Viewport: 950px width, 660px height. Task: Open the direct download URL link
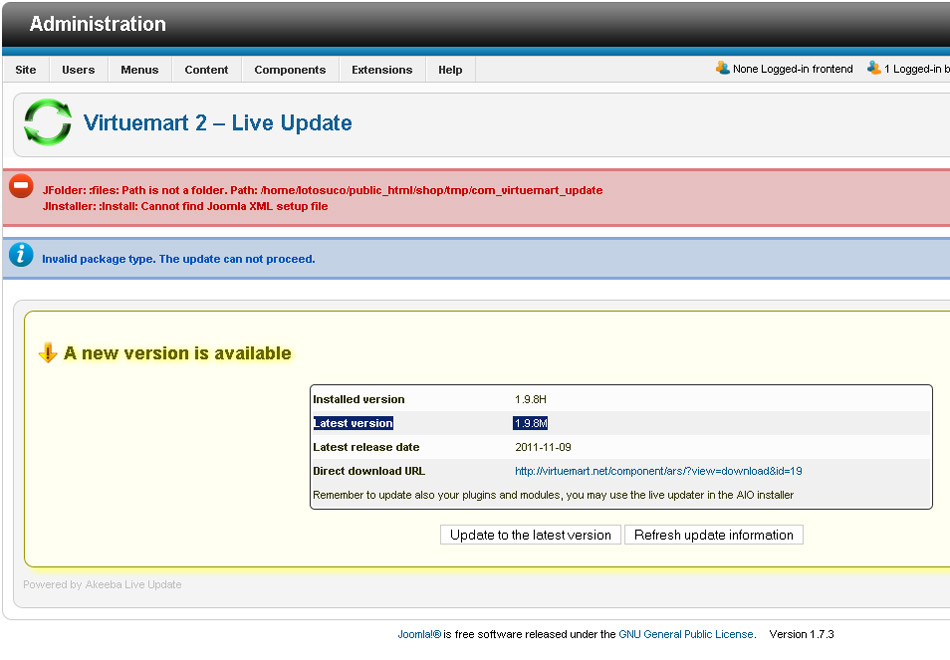click(x=659, y=471)
